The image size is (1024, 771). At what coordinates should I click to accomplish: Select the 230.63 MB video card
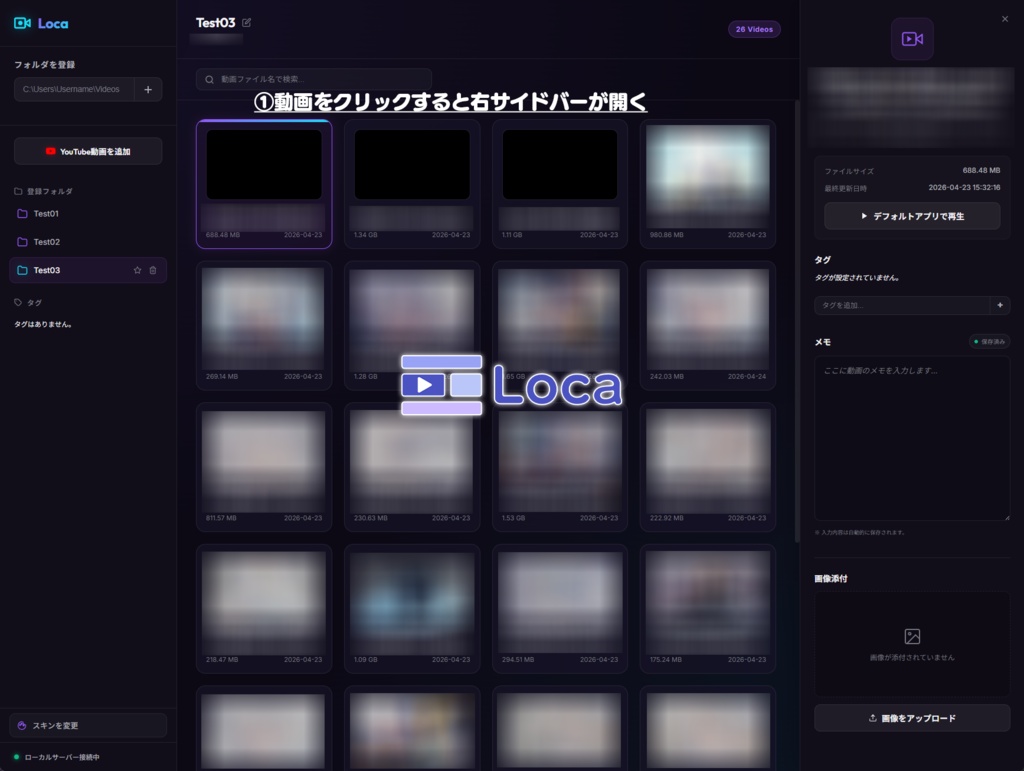point(412,467)
